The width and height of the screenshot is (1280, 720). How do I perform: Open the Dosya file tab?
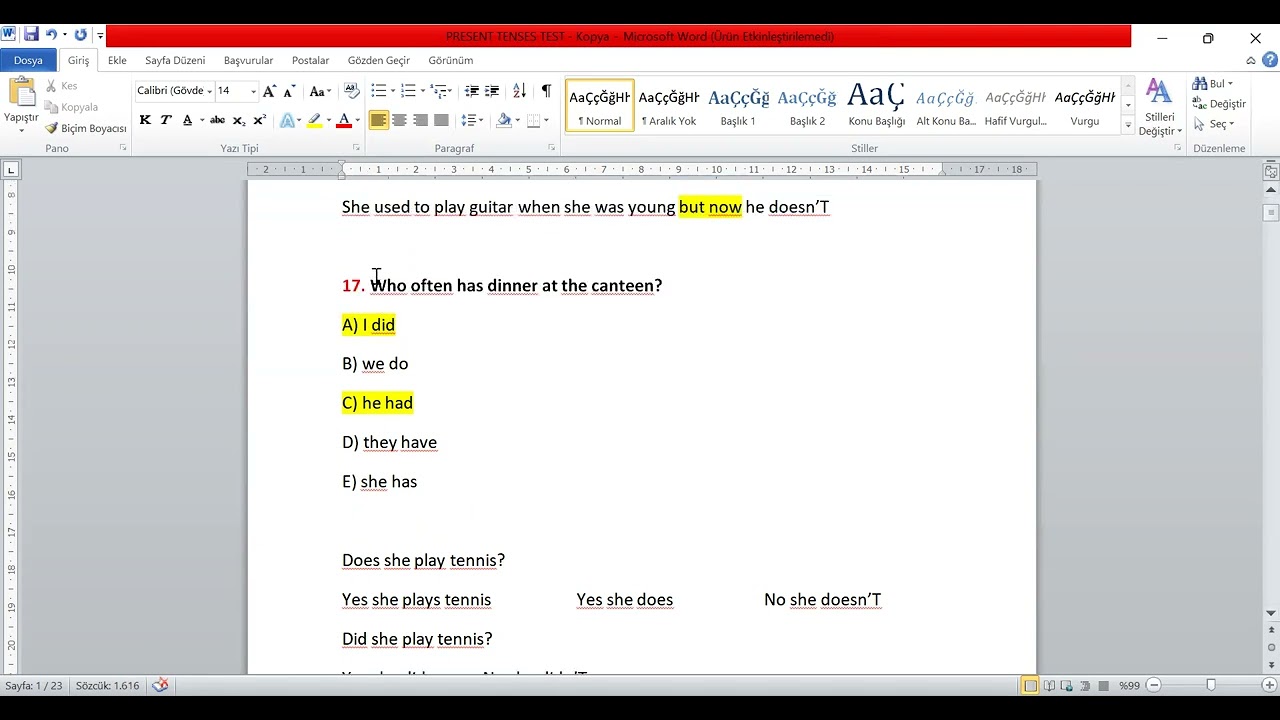click(28, 61)
